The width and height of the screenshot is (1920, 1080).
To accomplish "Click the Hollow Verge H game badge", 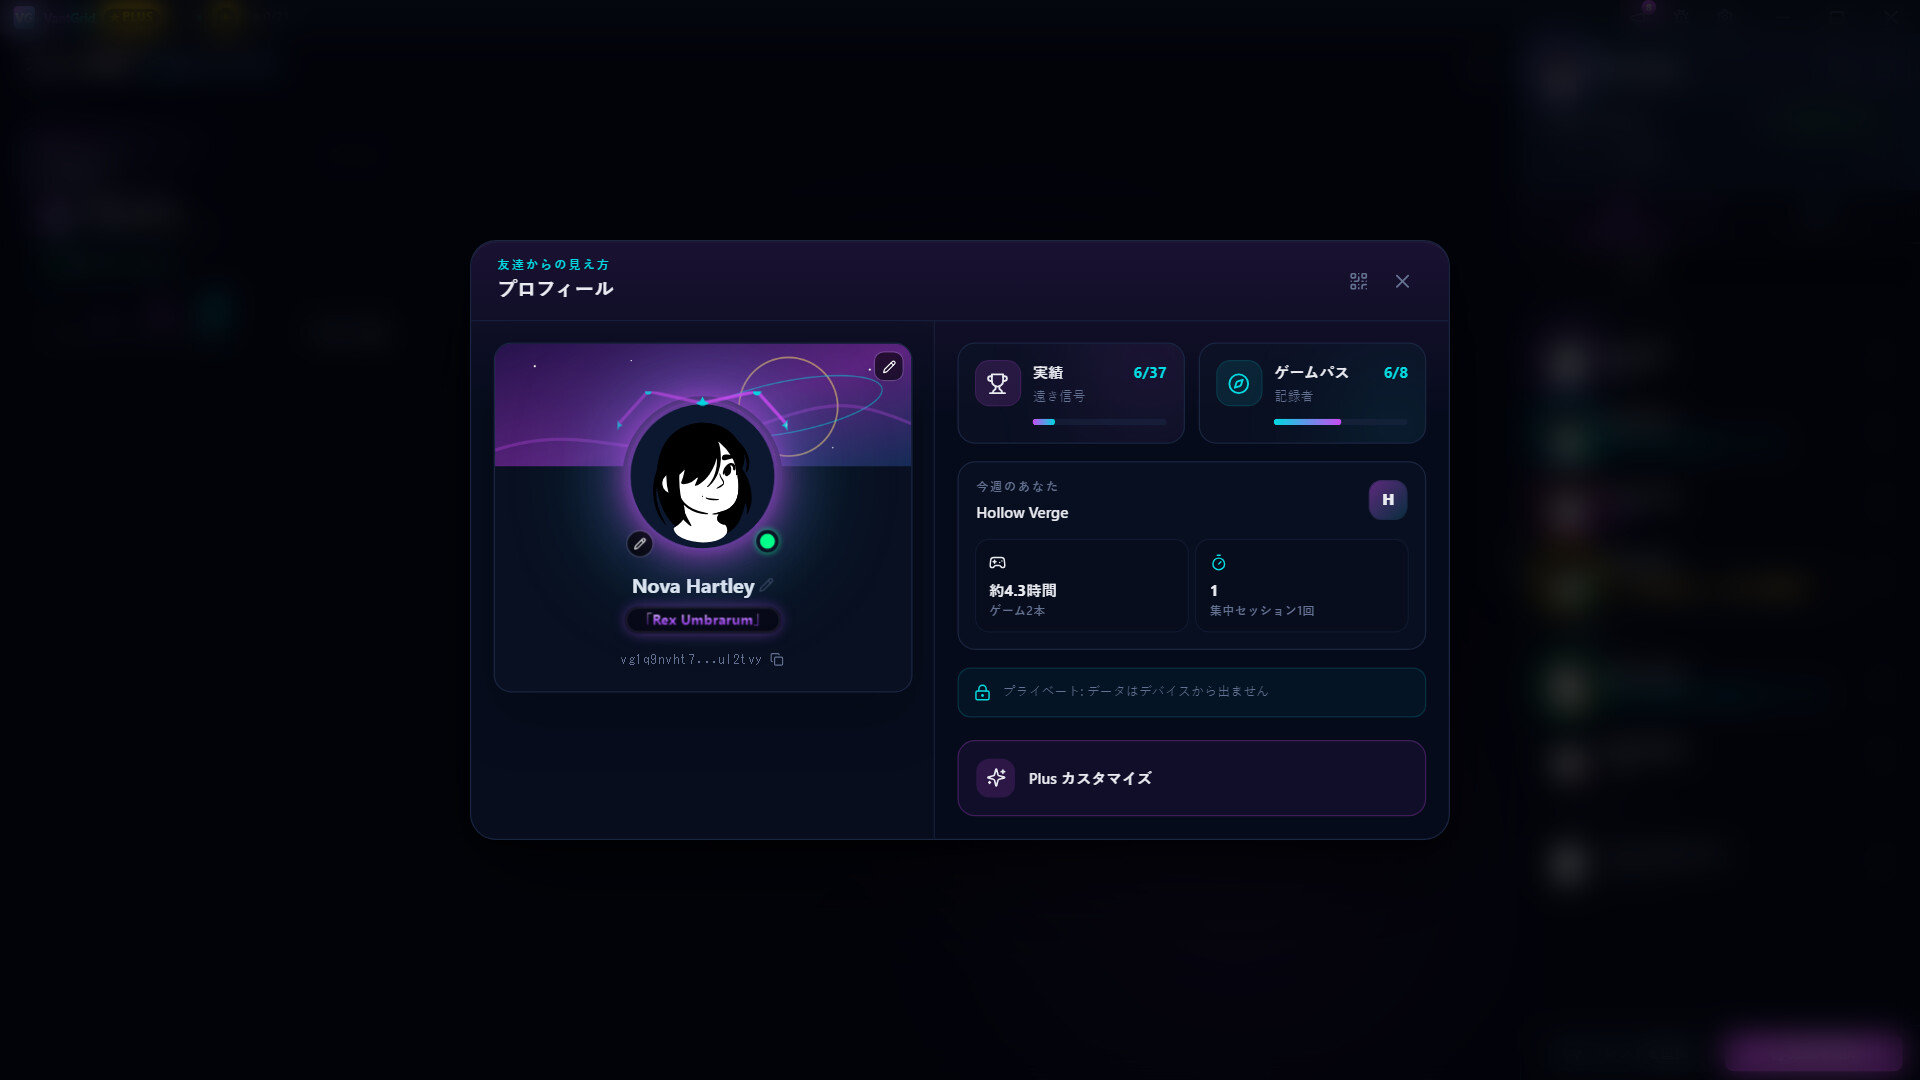I will tap(1388, 500).
